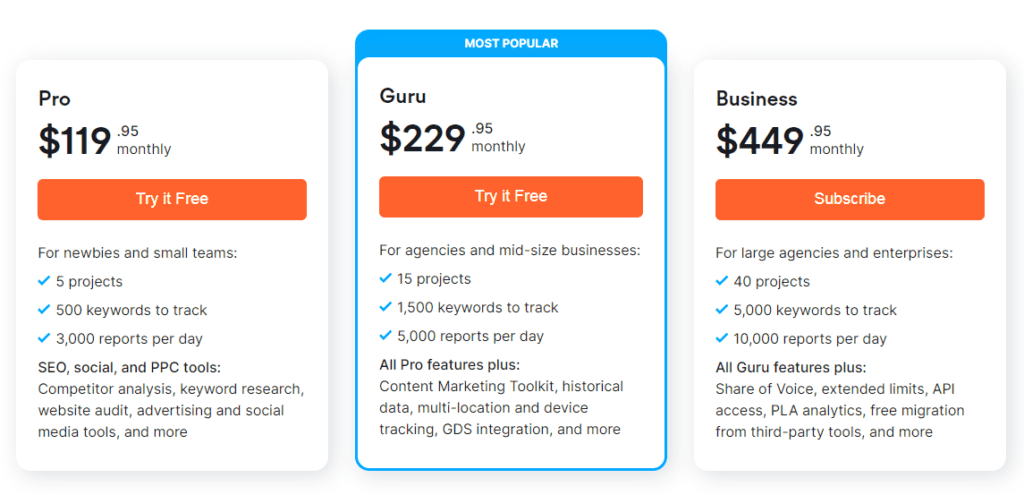Screen dimensions: 1024x495
Task: Click the Pro plan Try it Free button
Action: click(x=172, y=199)
